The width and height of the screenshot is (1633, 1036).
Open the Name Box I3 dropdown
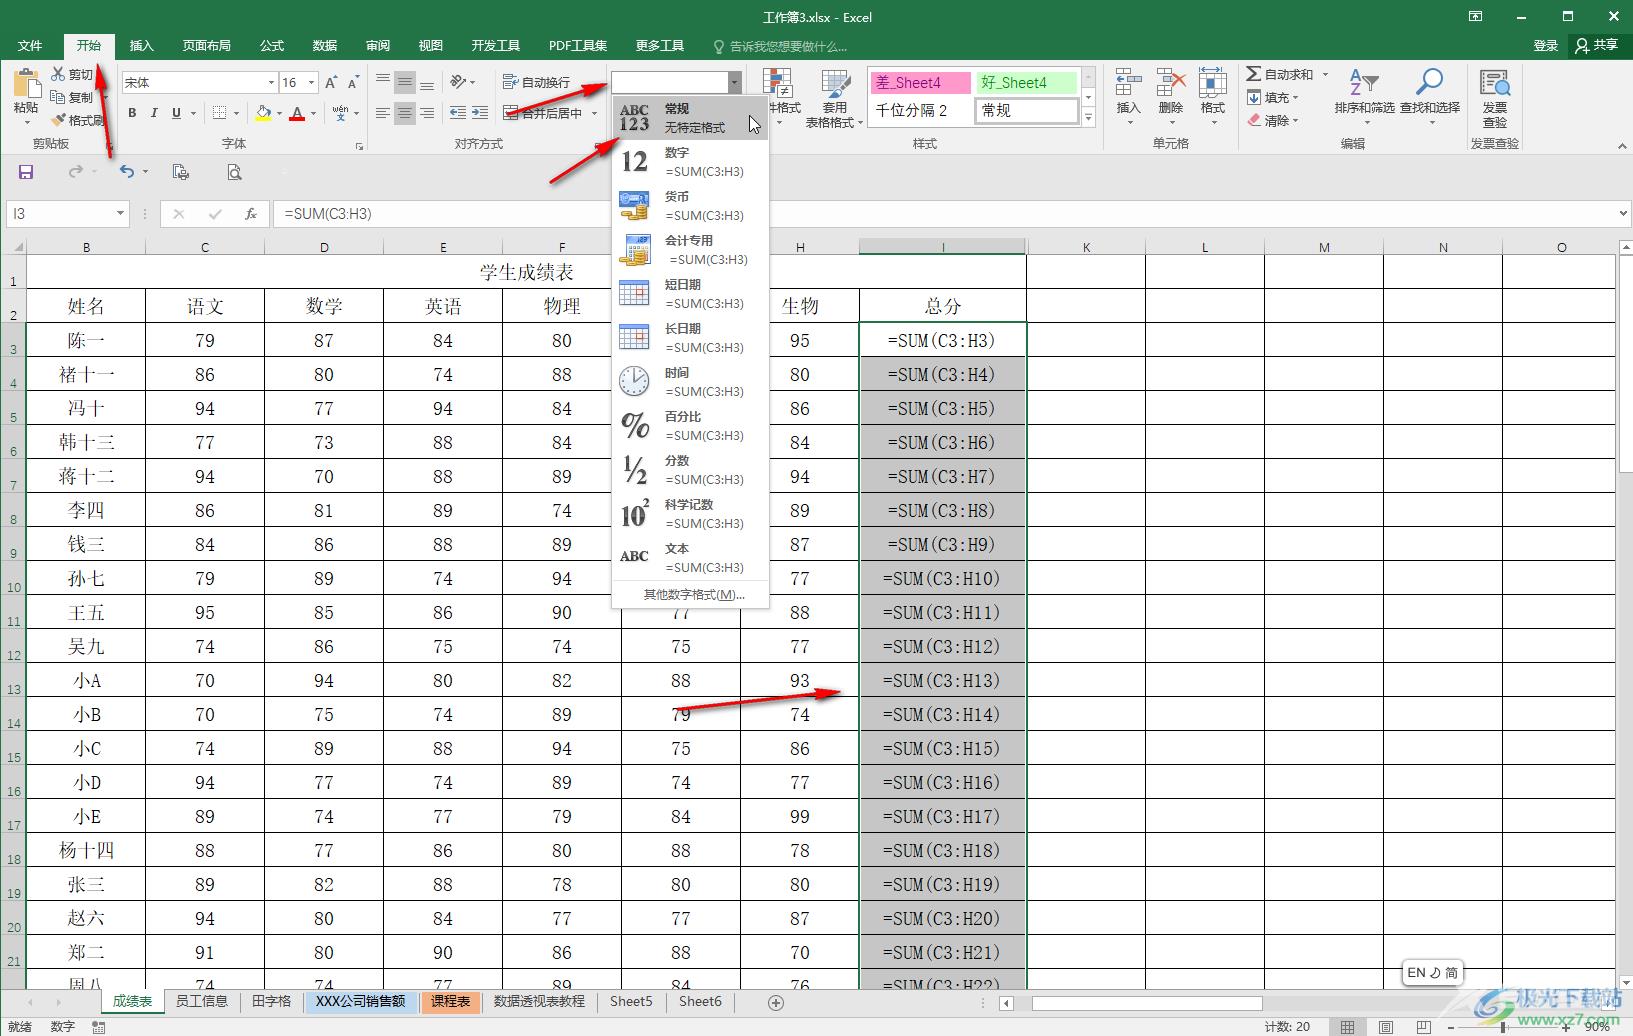(x=120, y=213)
